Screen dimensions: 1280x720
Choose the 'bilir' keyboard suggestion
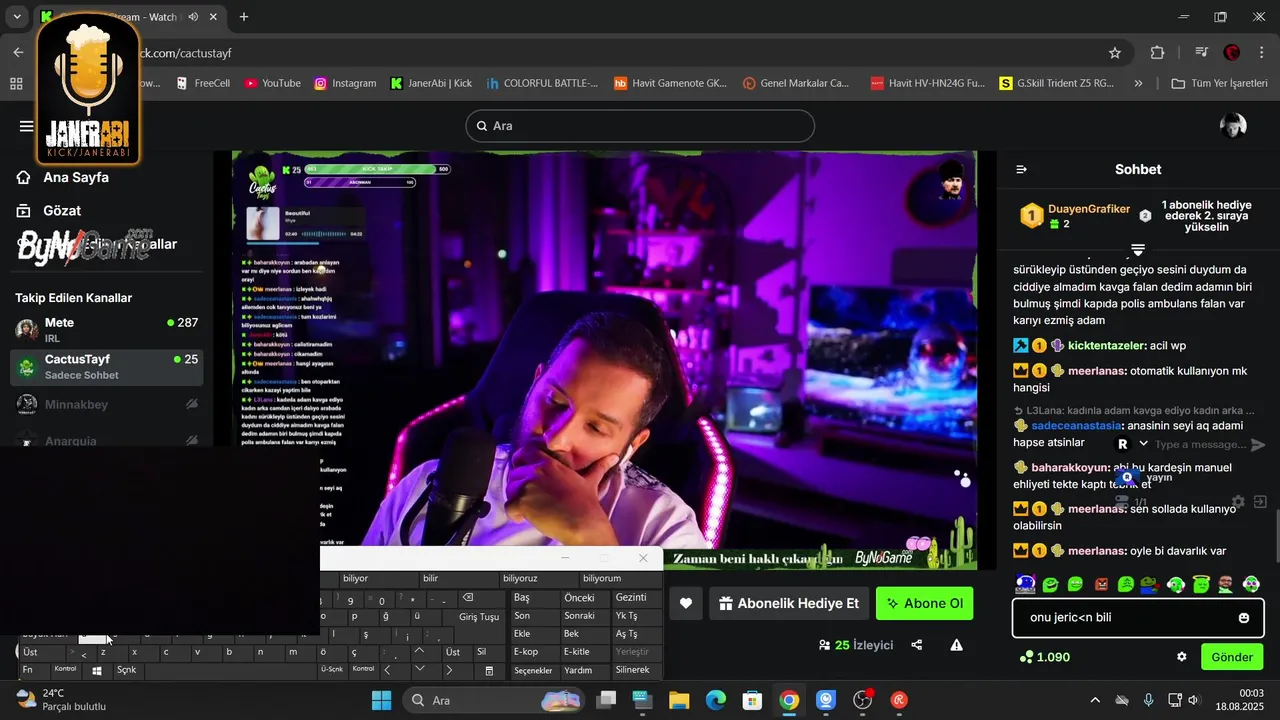coord(460,579)
